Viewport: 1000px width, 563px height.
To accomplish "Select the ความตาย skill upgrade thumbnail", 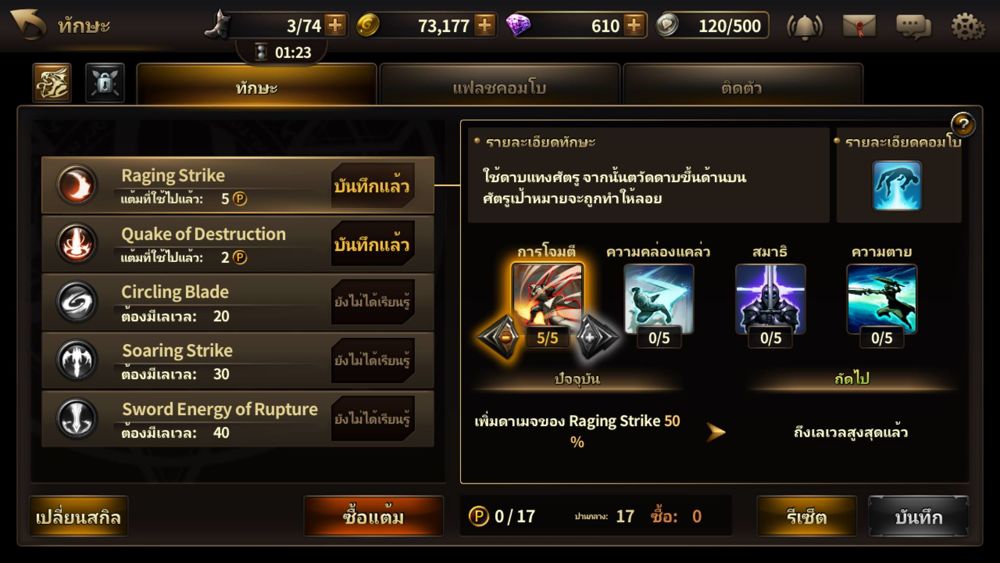I will point(881,300).
